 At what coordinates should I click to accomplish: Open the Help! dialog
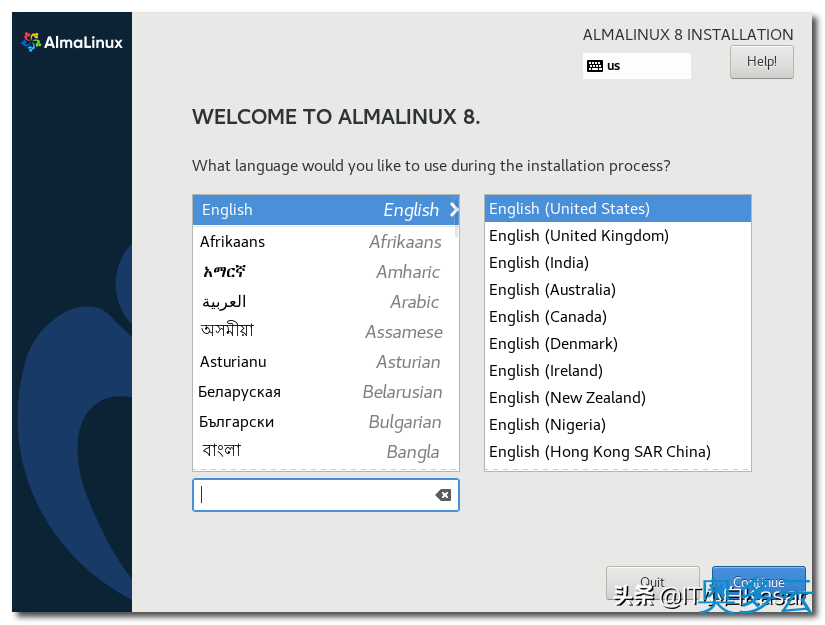[761, 61]
